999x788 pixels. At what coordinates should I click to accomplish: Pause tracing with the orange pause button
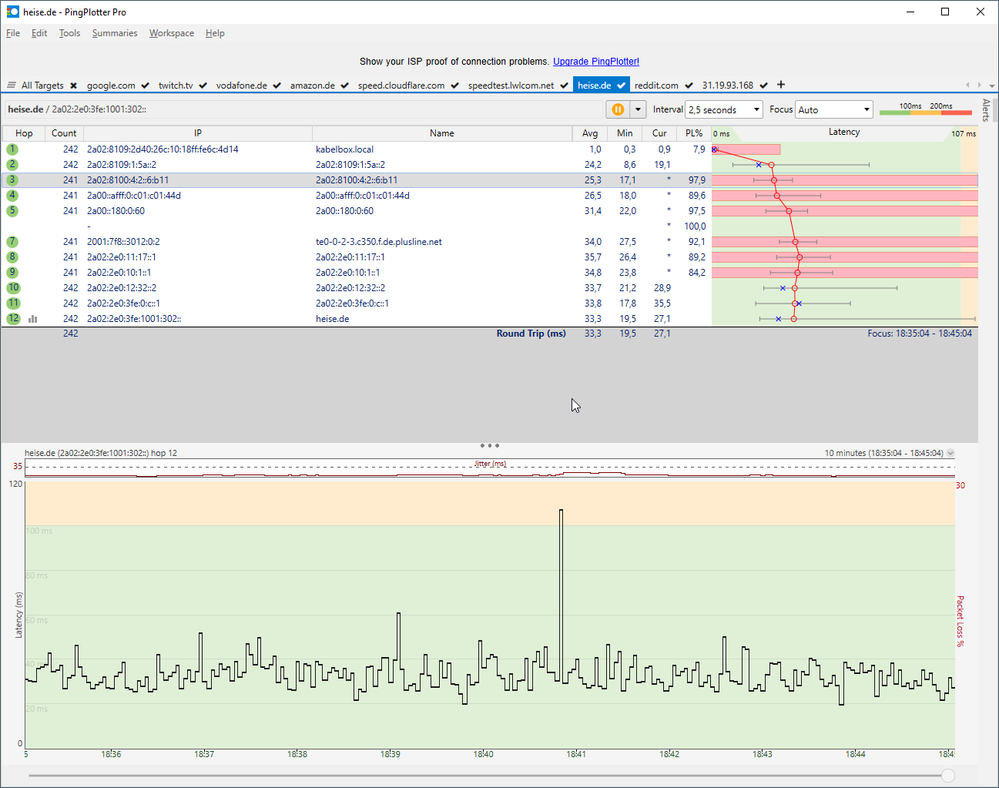617,109
